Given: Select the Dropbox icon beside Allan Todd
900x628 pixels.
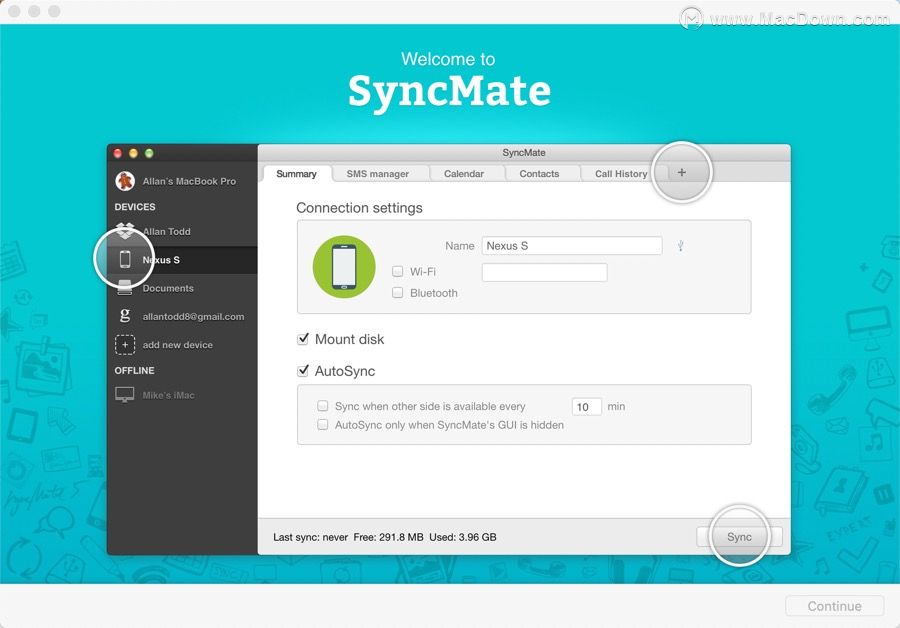Looking at the screenshot, I should click(125, 231).
